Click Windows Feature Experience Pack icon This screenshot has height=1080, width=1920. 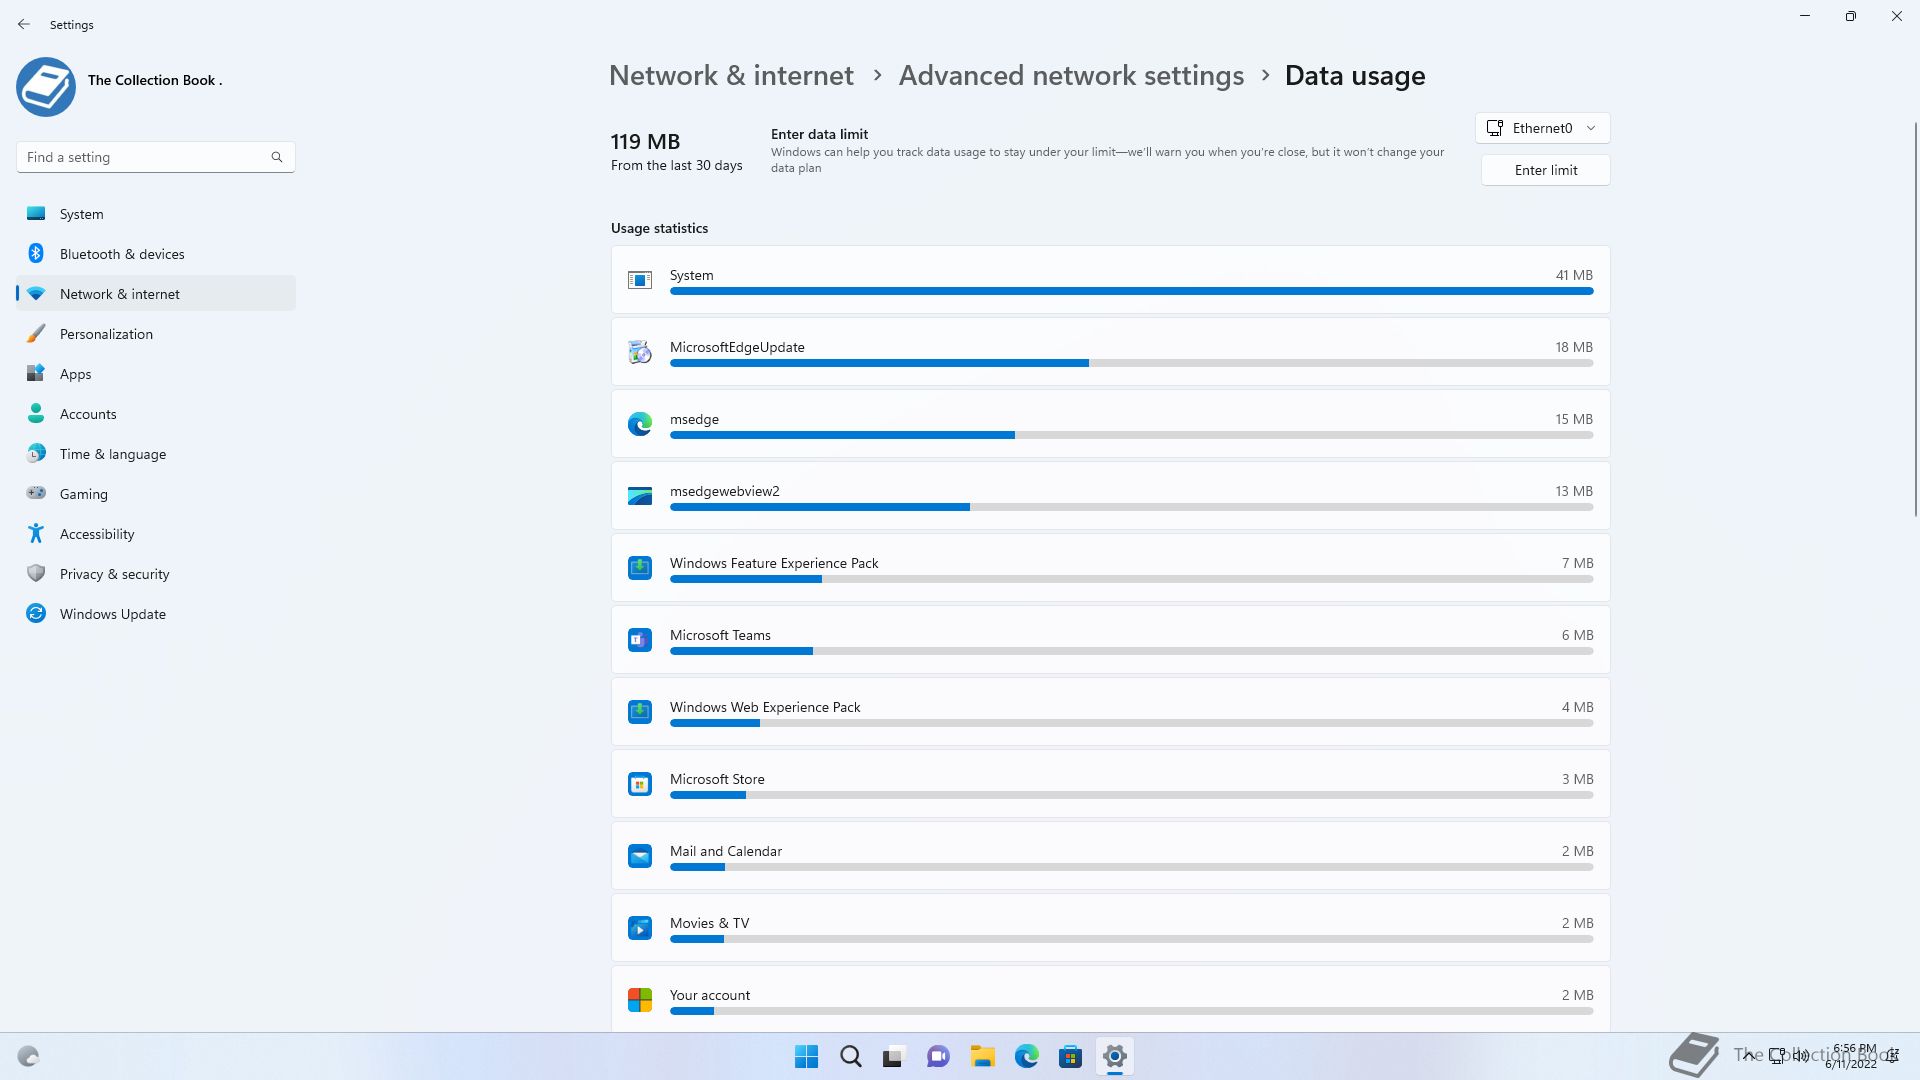tap(640, 568)
